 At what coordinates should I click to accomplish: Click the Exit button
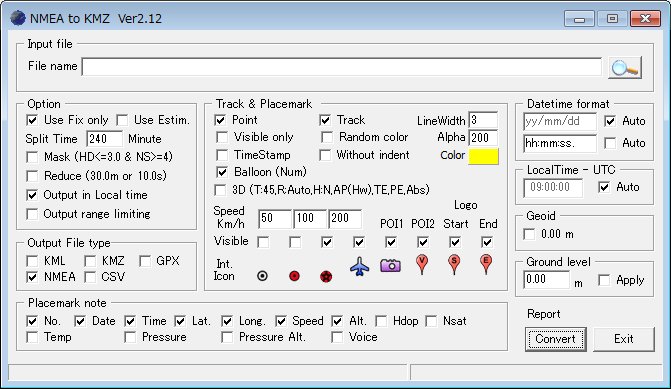click(623, 339)
